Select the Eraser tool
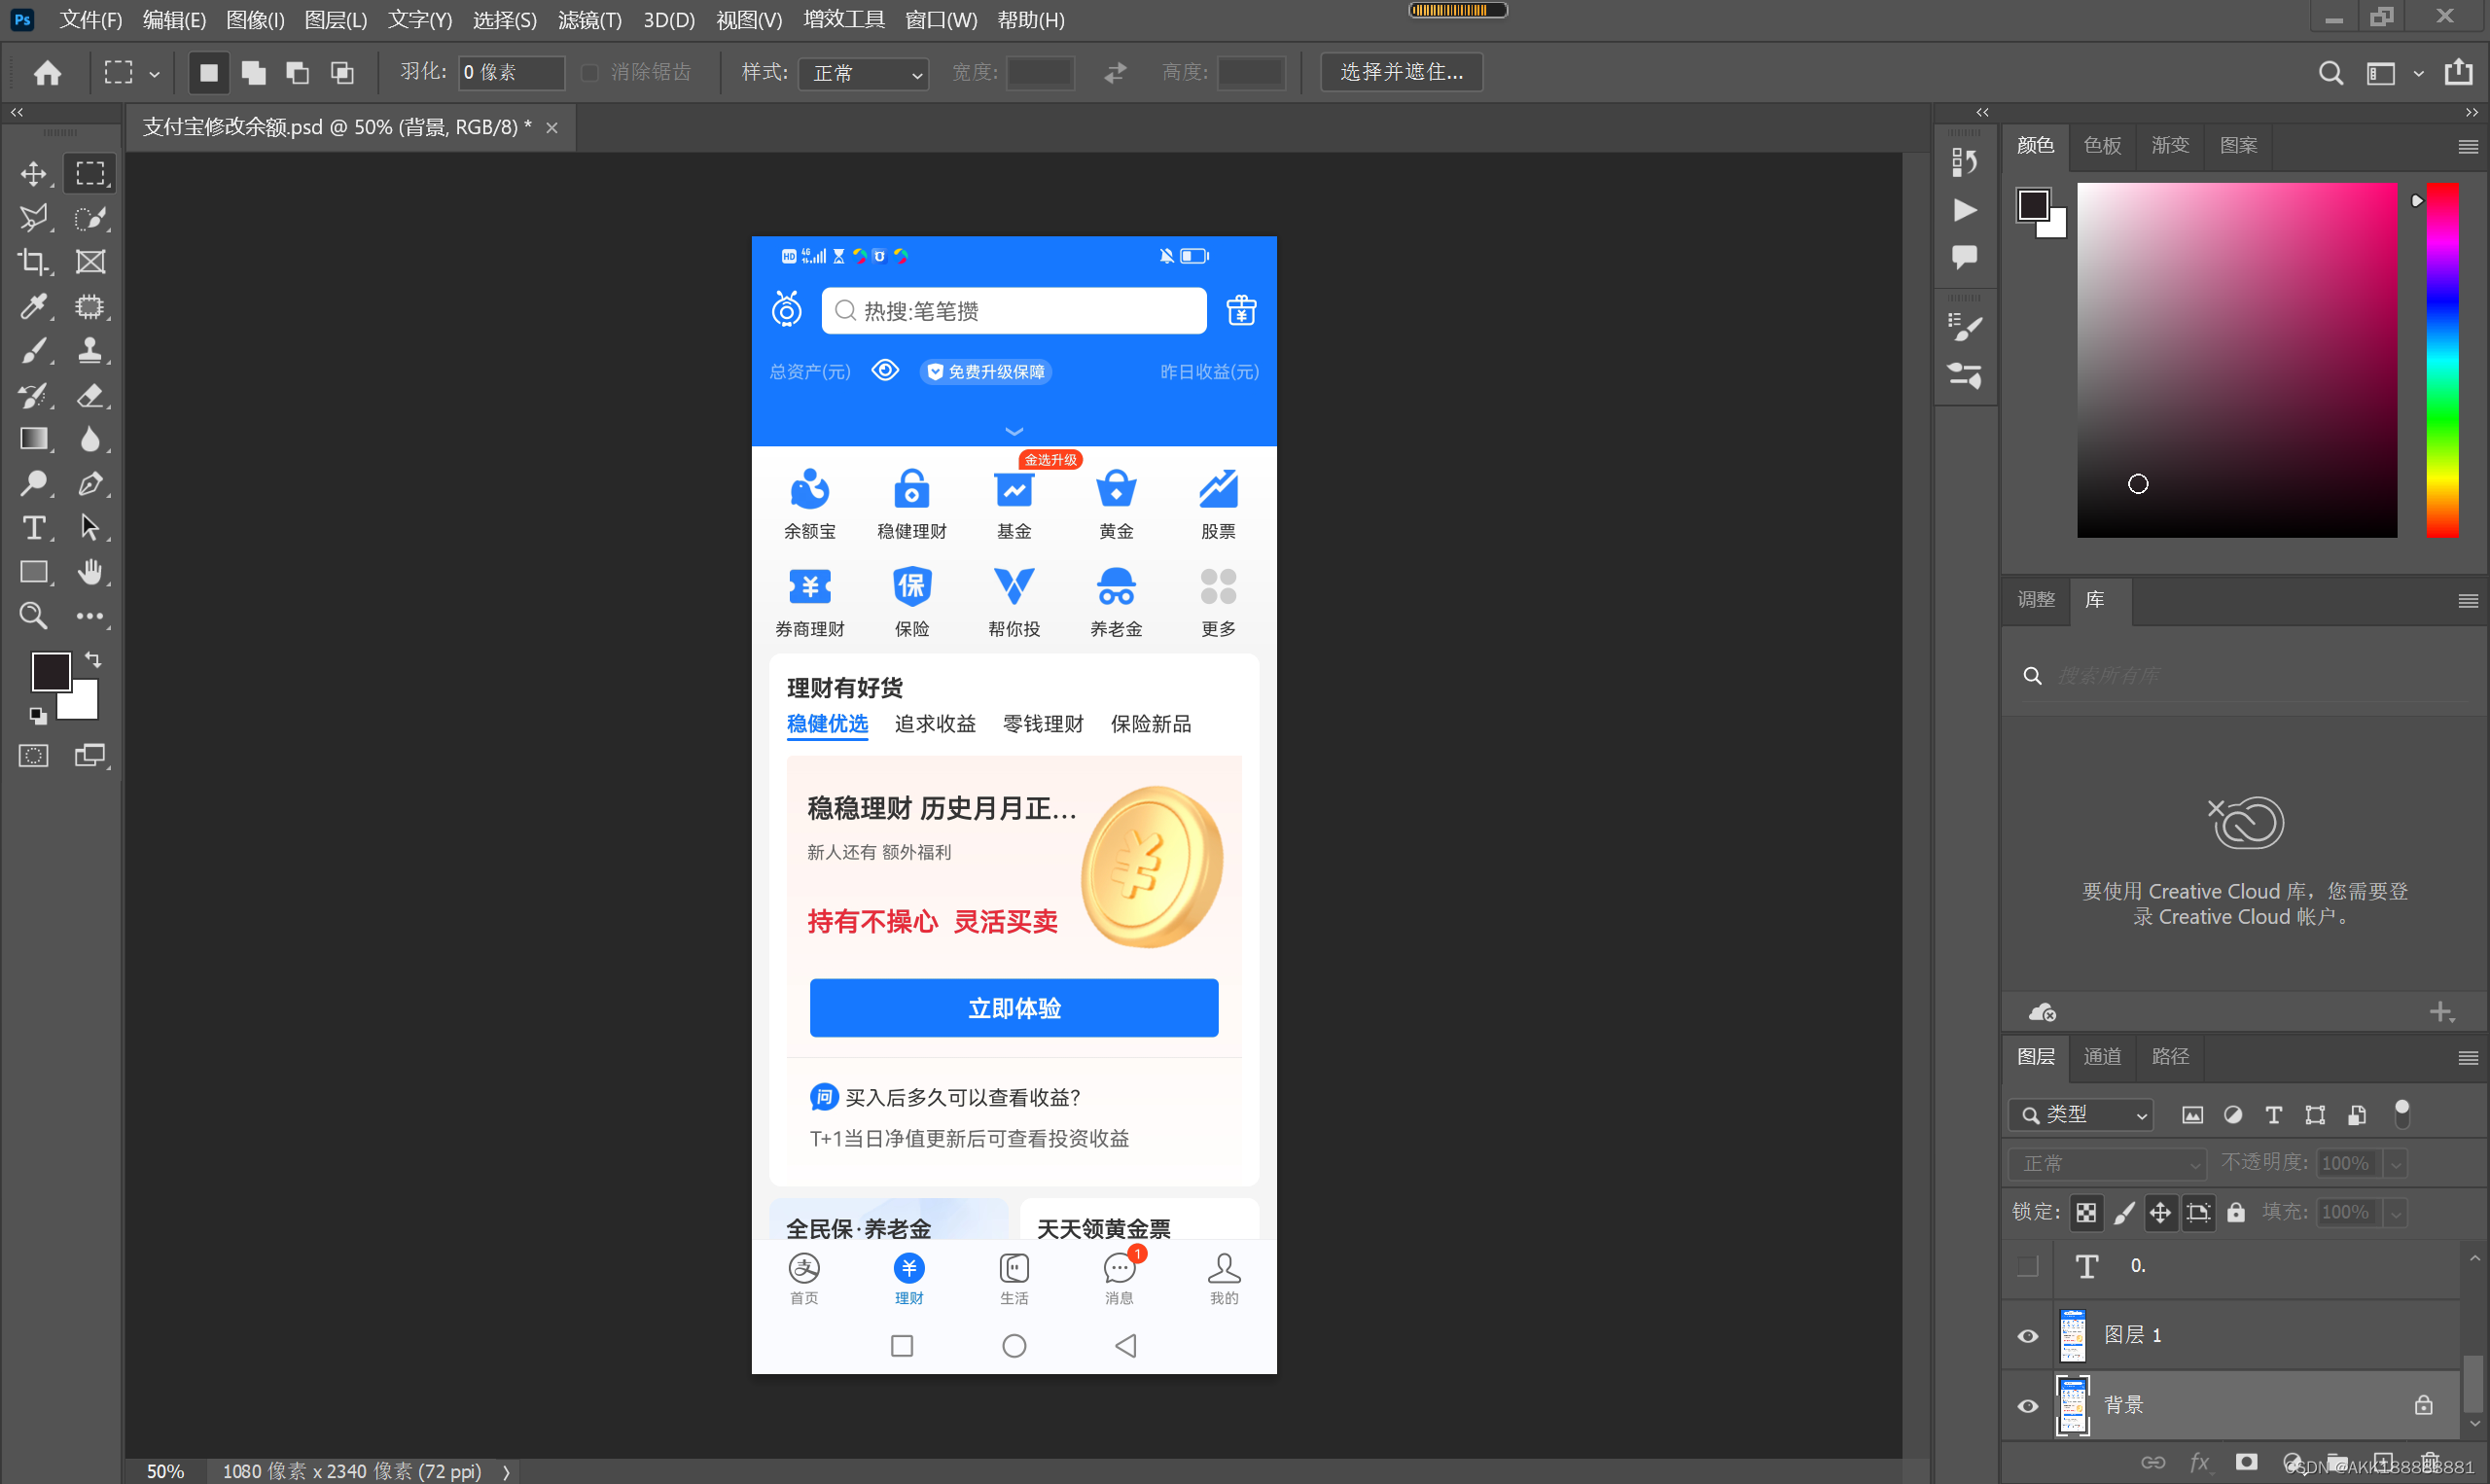 90,395
